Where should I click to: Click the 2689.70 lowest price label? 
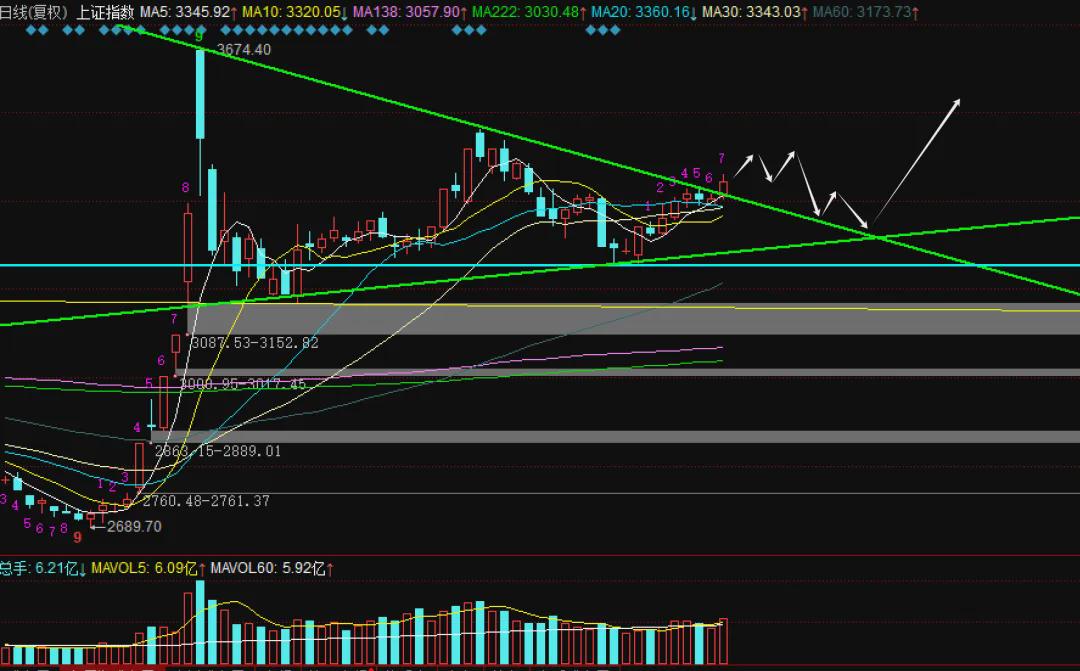(134, 526)
